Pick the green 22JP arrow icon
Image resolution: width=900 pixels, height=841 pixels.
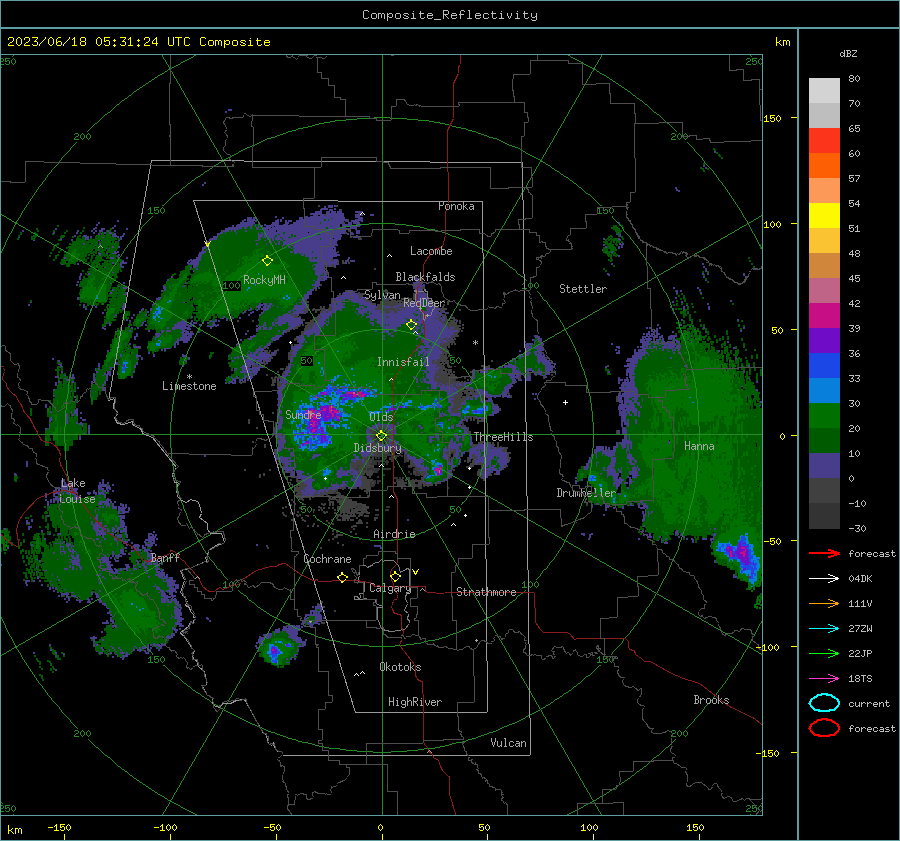pos(824,653)
